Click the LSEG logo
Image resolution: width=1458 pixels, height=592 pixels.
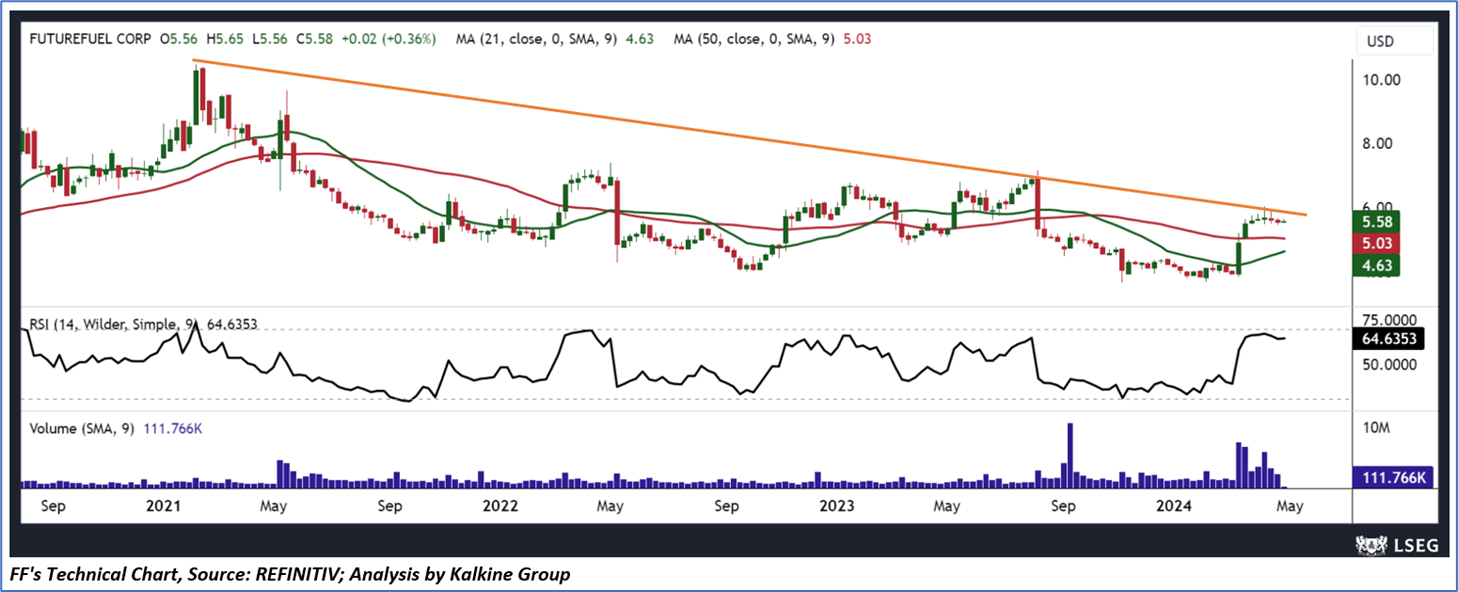1396,544
